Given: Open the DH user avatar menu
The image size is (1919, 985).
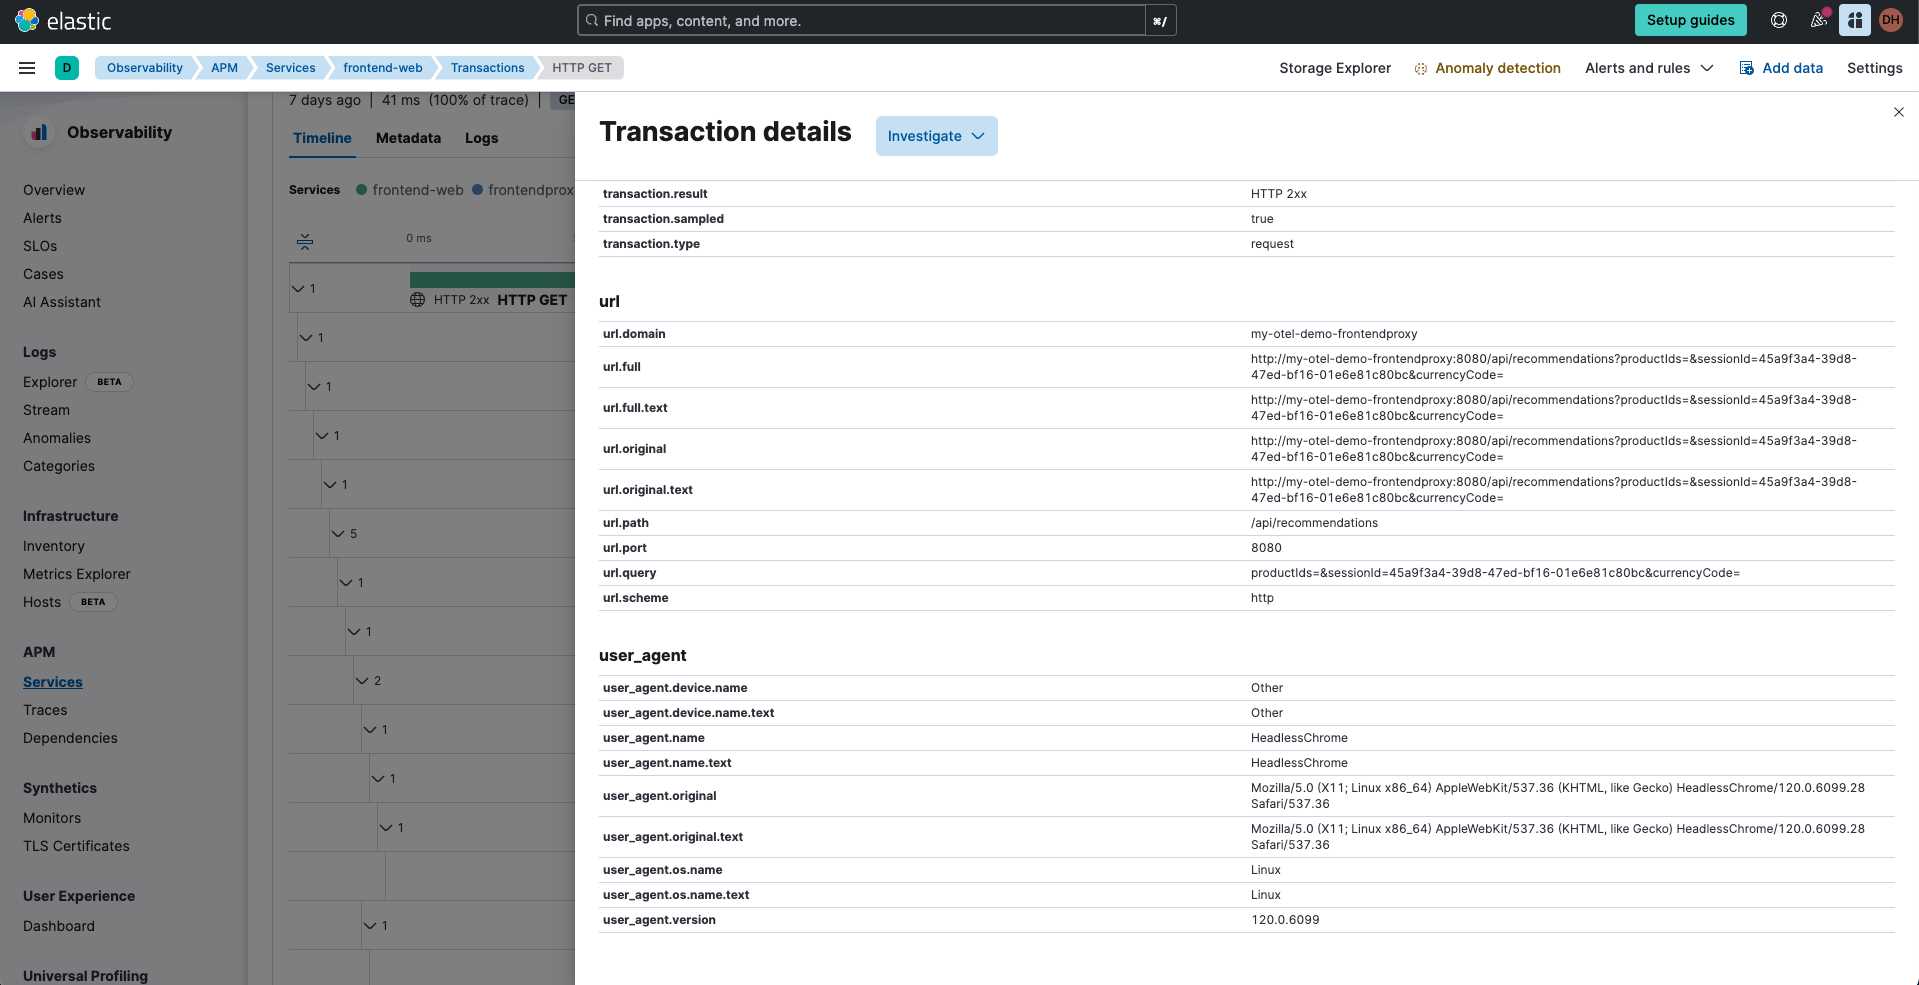Looking at the screenshot, I should click(x=1890, y=20).
